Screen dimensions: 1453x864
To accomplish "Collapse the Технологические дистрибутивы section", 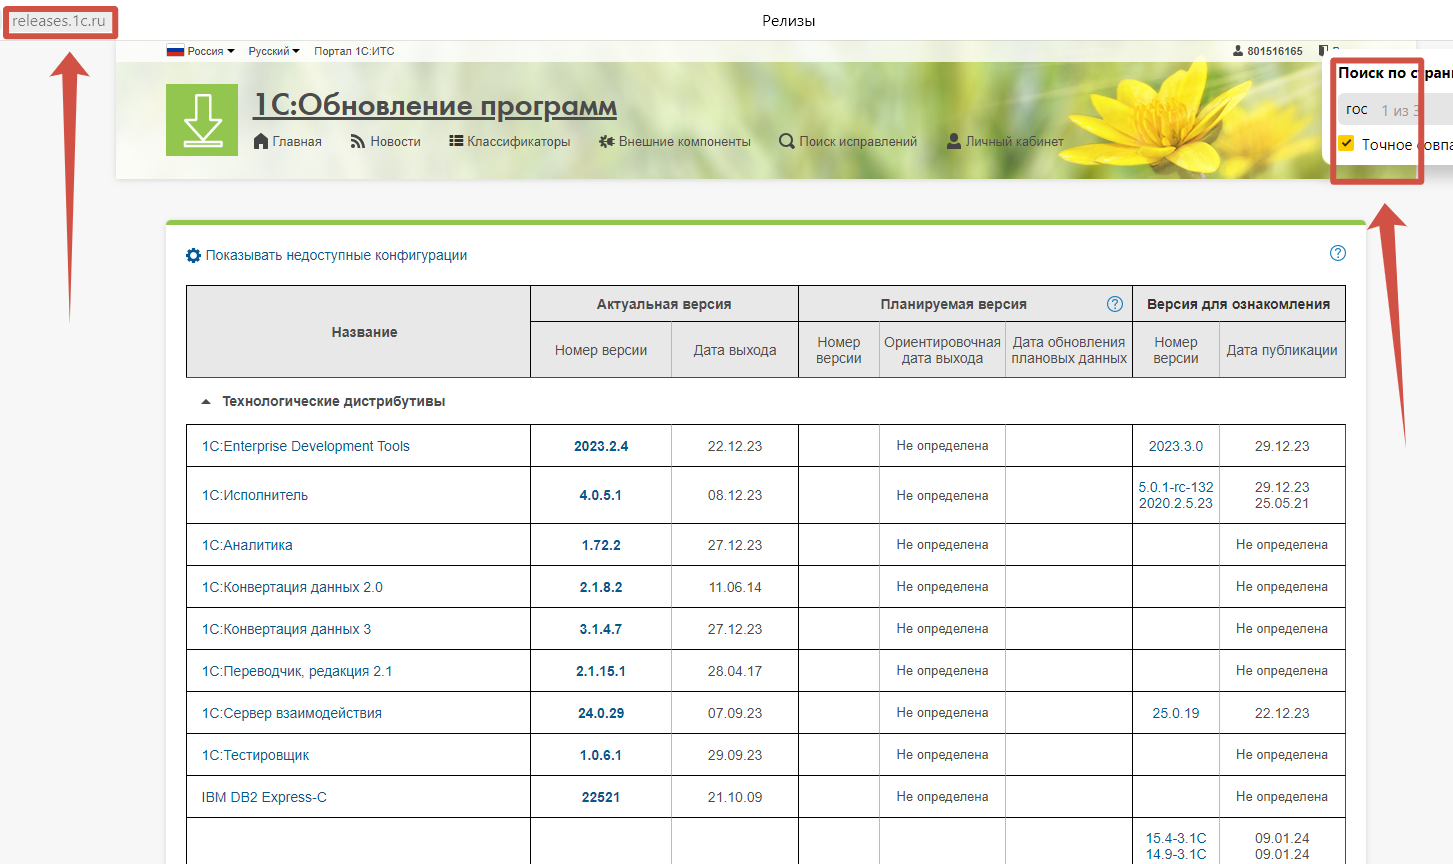I will point(206,402).
